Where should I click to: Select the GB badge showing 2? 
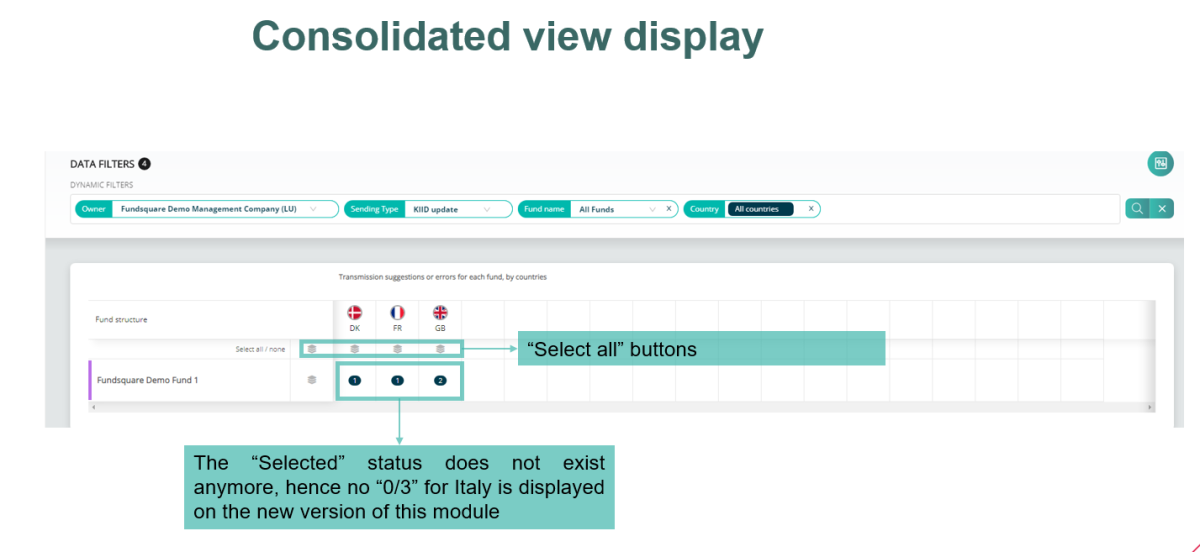click(x=440, y=380)
